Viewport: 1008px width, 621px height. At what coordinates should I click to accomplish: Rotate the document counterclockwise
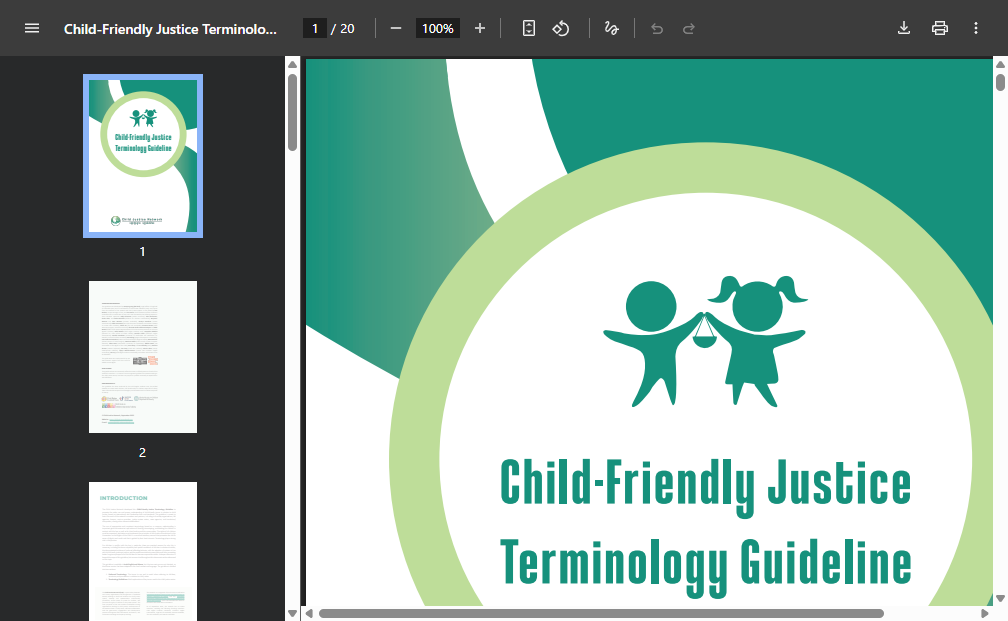pyautogui.click(x=561, y=28)
